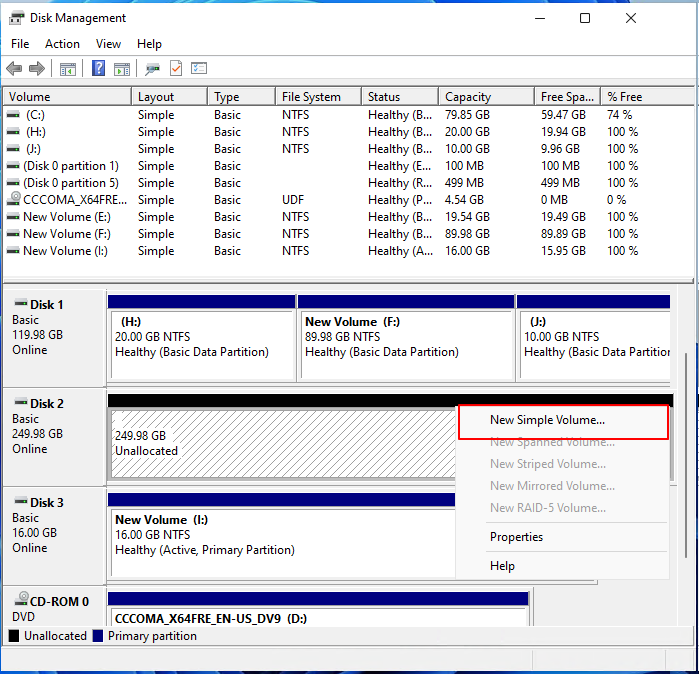Select Properties in the context menu
The image size is (699, 674).
point(516,537)
